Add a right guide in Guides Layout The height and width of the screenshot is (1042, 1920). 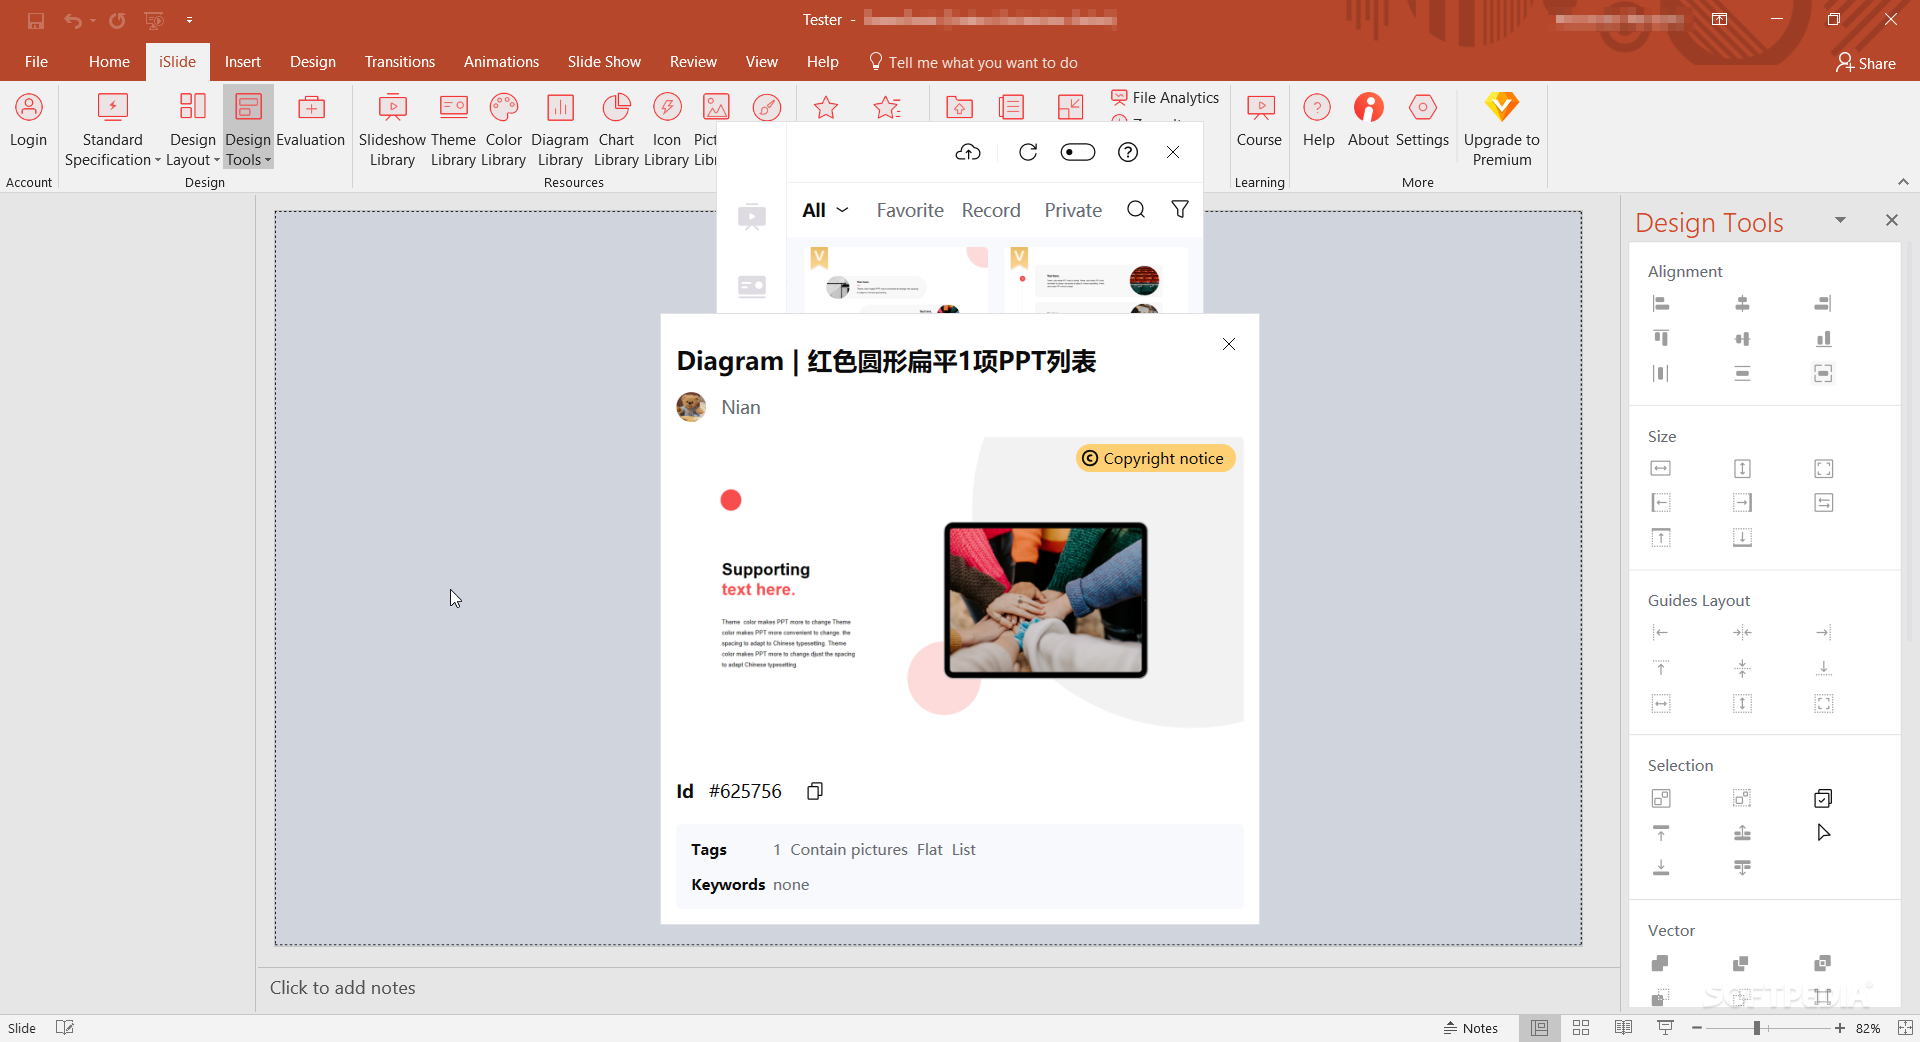click(x=1823, y=632)
